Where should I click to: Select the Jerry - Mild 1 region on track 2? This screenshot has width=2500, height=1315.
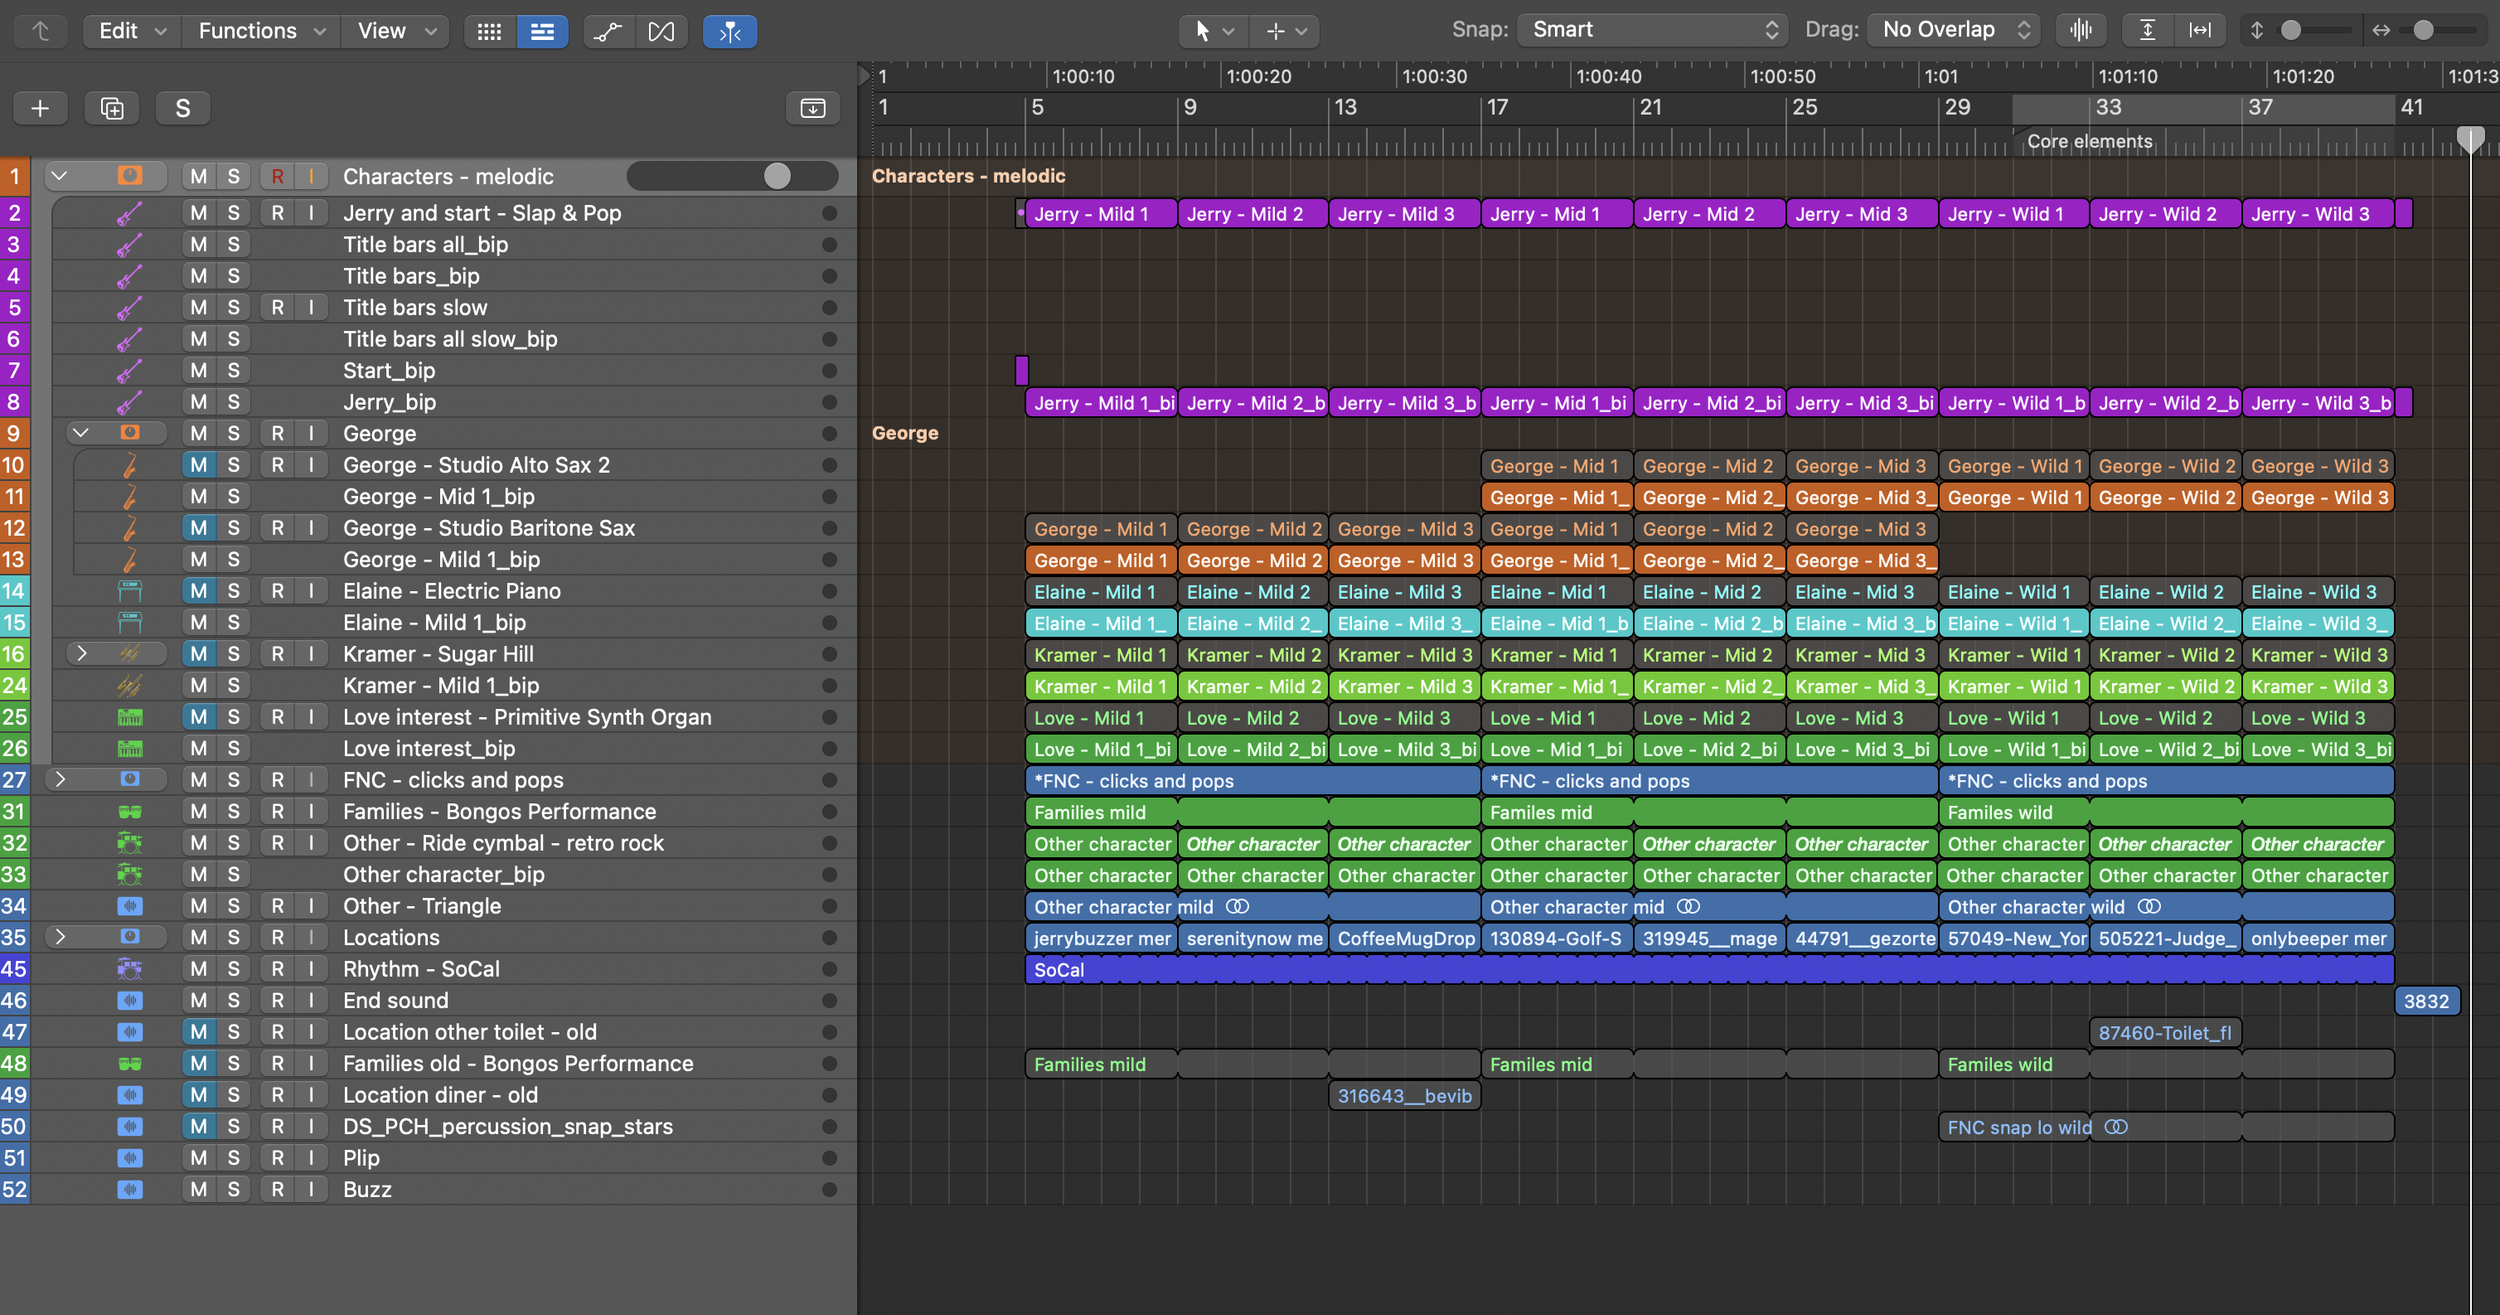[x=1101, y=214]
